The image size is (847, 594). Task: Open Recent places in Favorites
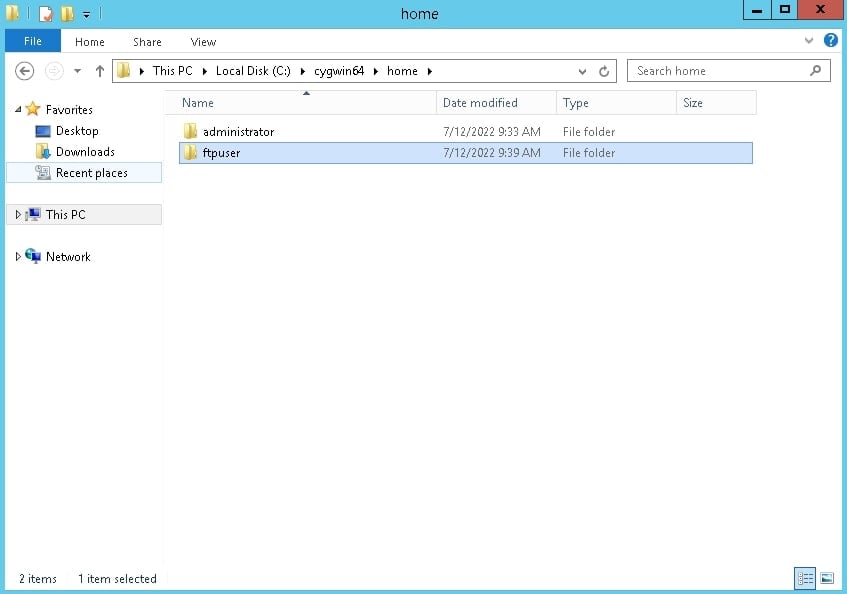(92, 173)
